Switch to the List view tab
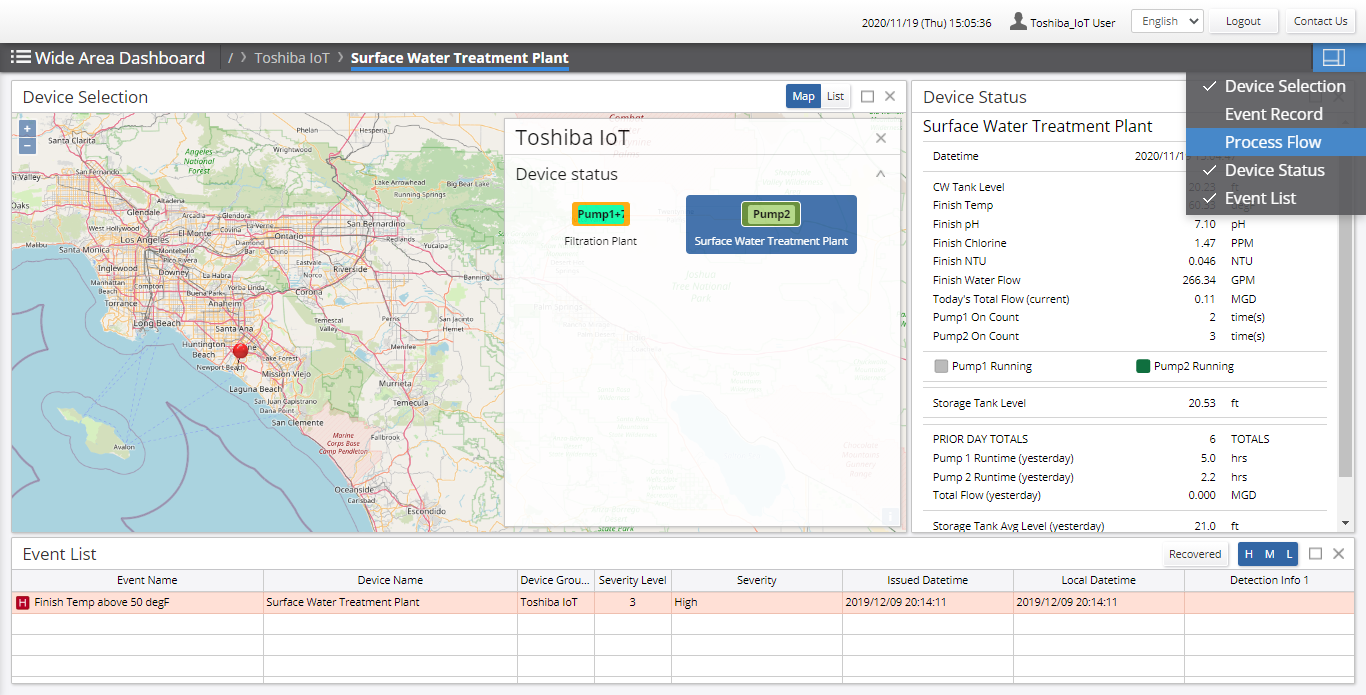 [x=835, y=97]
